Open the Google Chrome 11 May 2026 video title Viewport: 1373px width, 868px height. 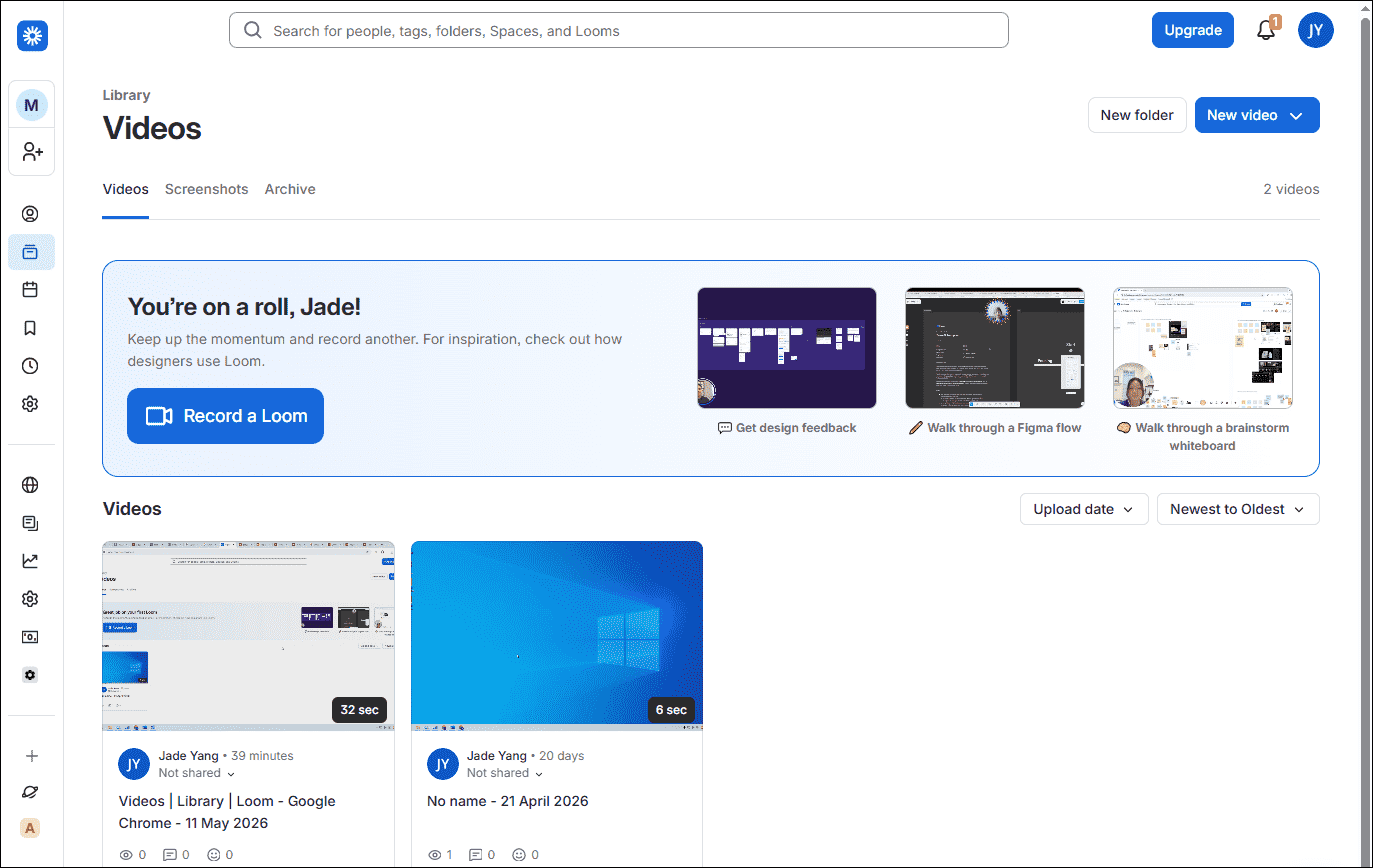coord(227,812)
